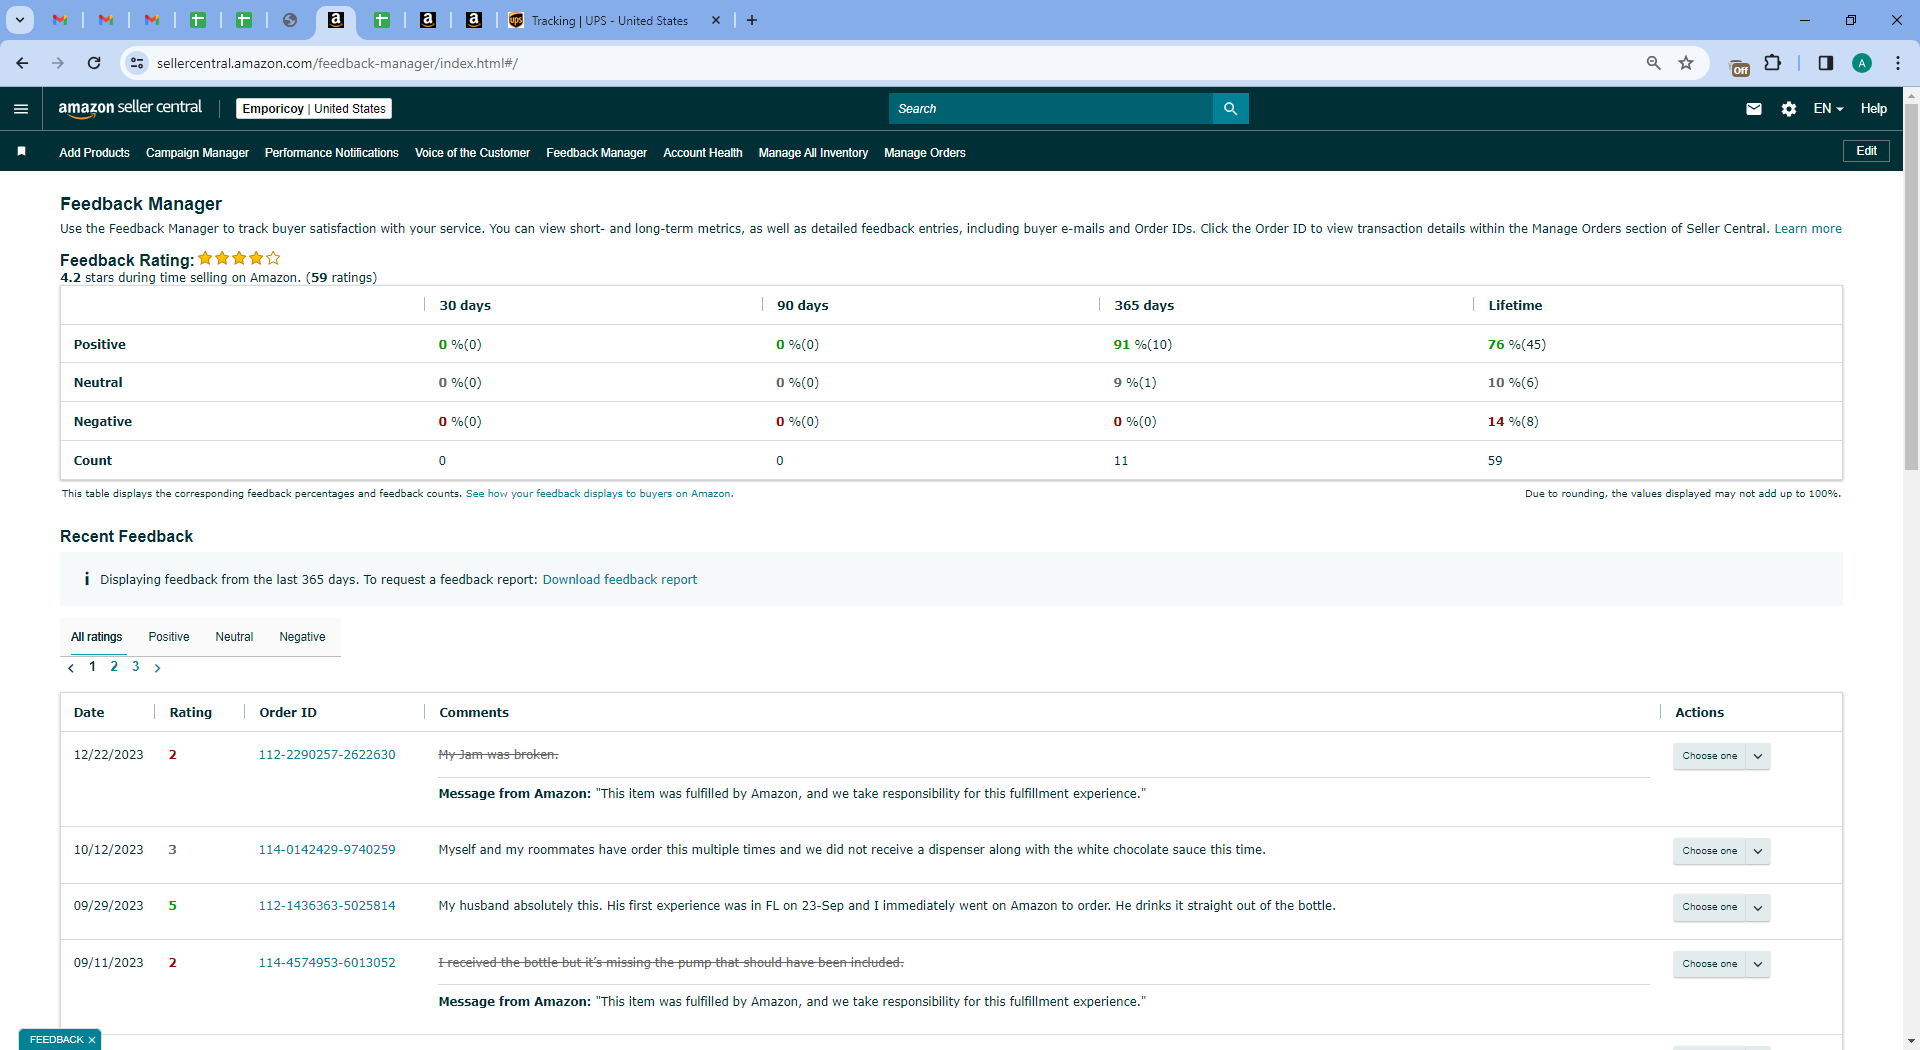This screenshot has width=1920, height=1050.
Task: Click Download feedback report link
Action: tap(620, 580)
